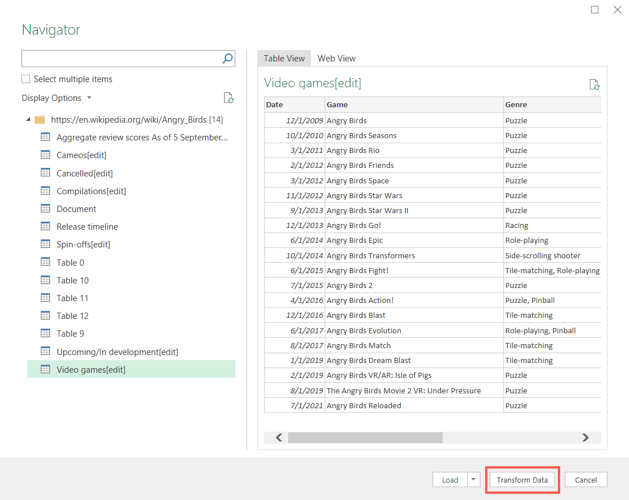This screenshot has height=500, width=629.
Task: Click table icon next to Release timeline
Action: [x=45, y=226]
